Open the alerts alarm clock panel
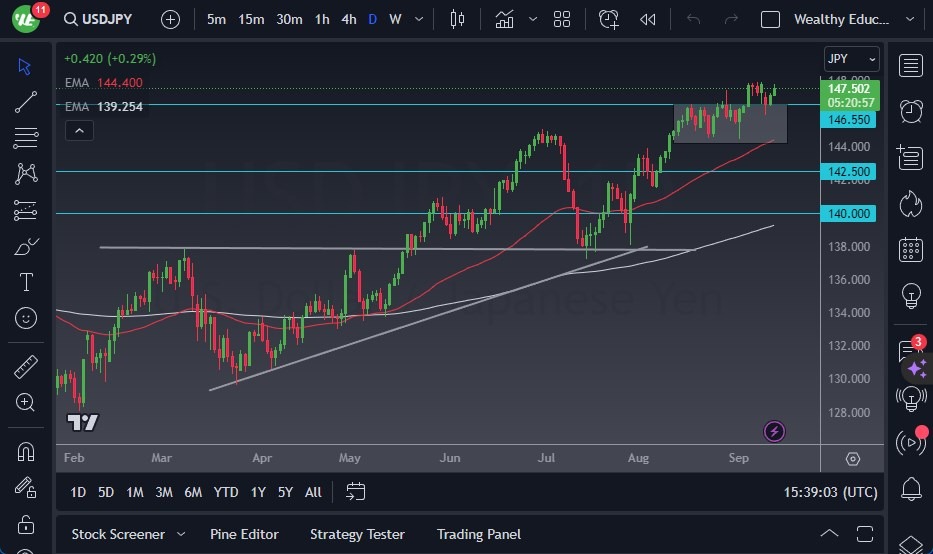The image size is (933, 554). click(x=910, y=111)
